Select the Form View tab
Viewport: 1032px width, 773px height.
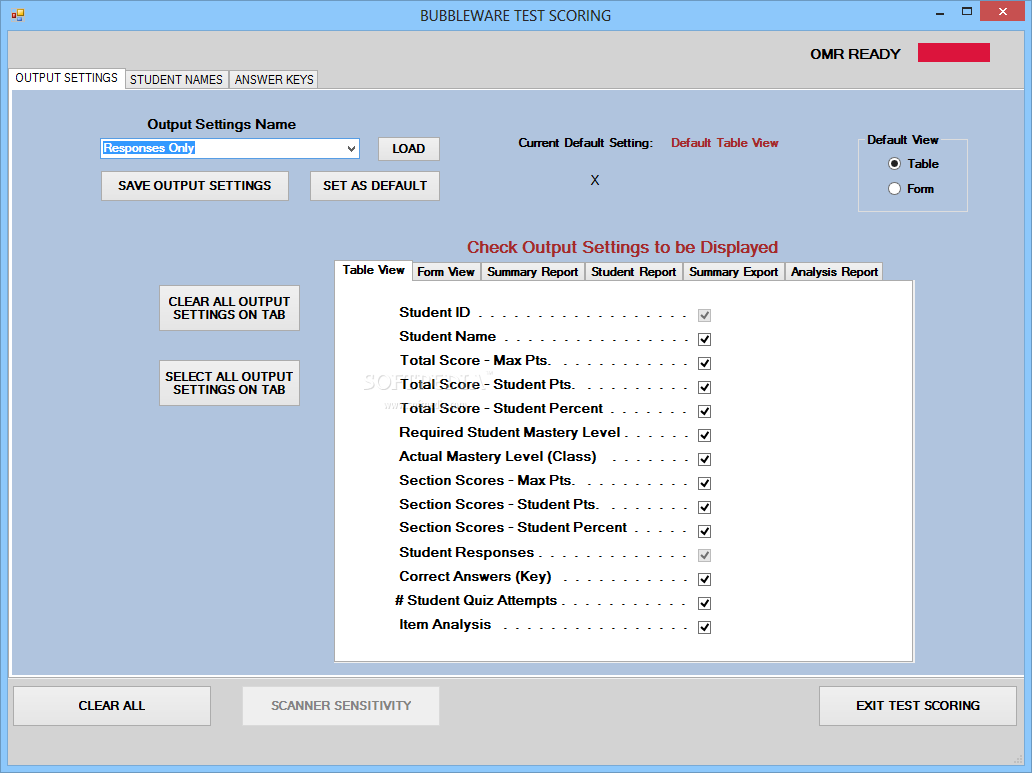point(446,272)
